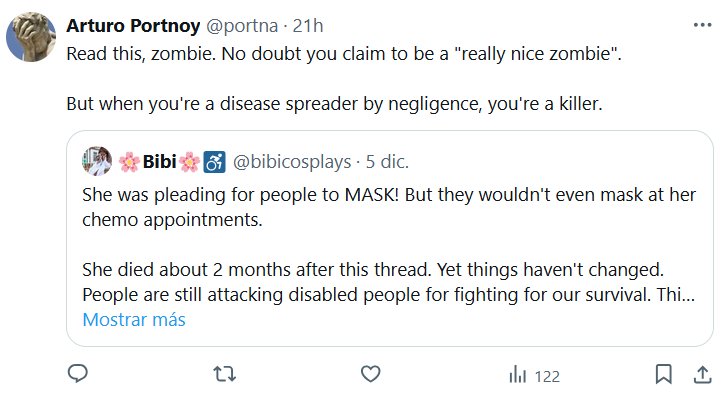Like the post with the heart icon
This screenshot has width=722, height=402.
point(370,375)
